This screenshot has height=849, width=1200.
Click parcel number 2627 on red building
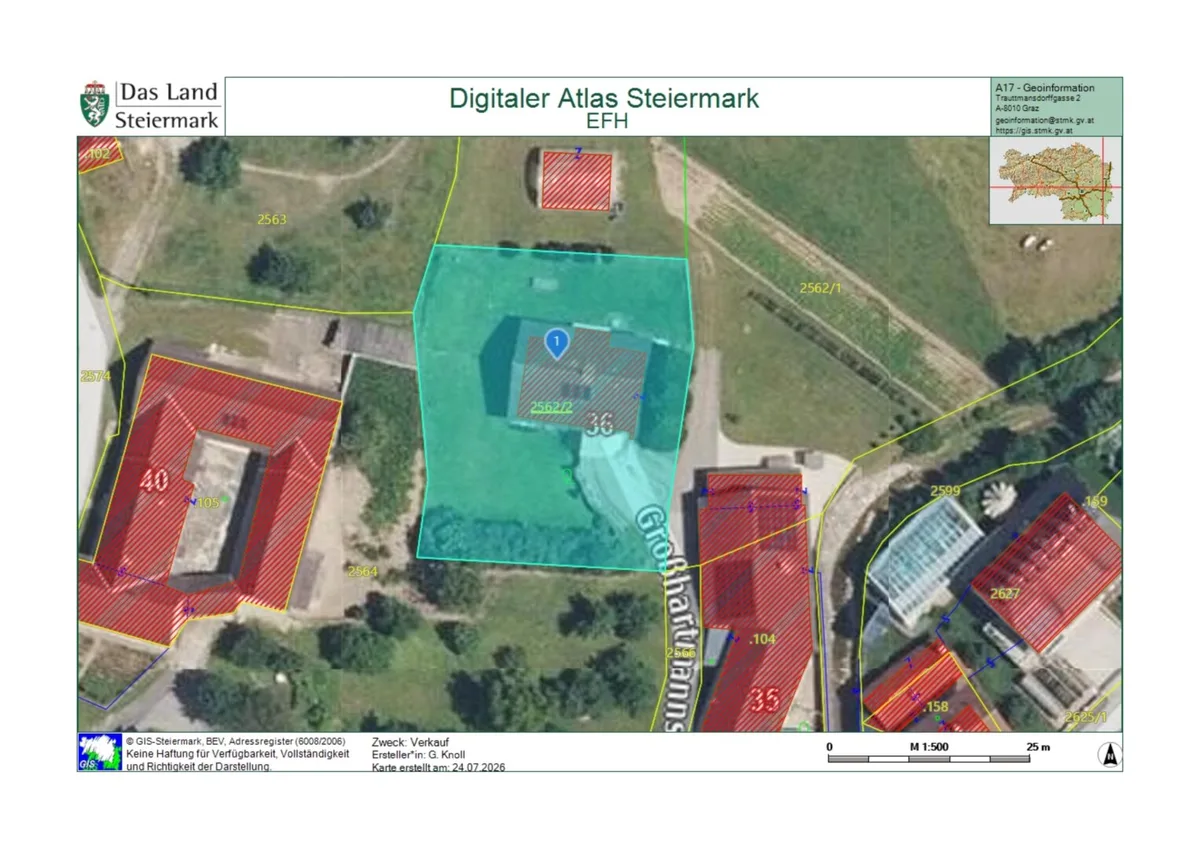coord(1005,594)
